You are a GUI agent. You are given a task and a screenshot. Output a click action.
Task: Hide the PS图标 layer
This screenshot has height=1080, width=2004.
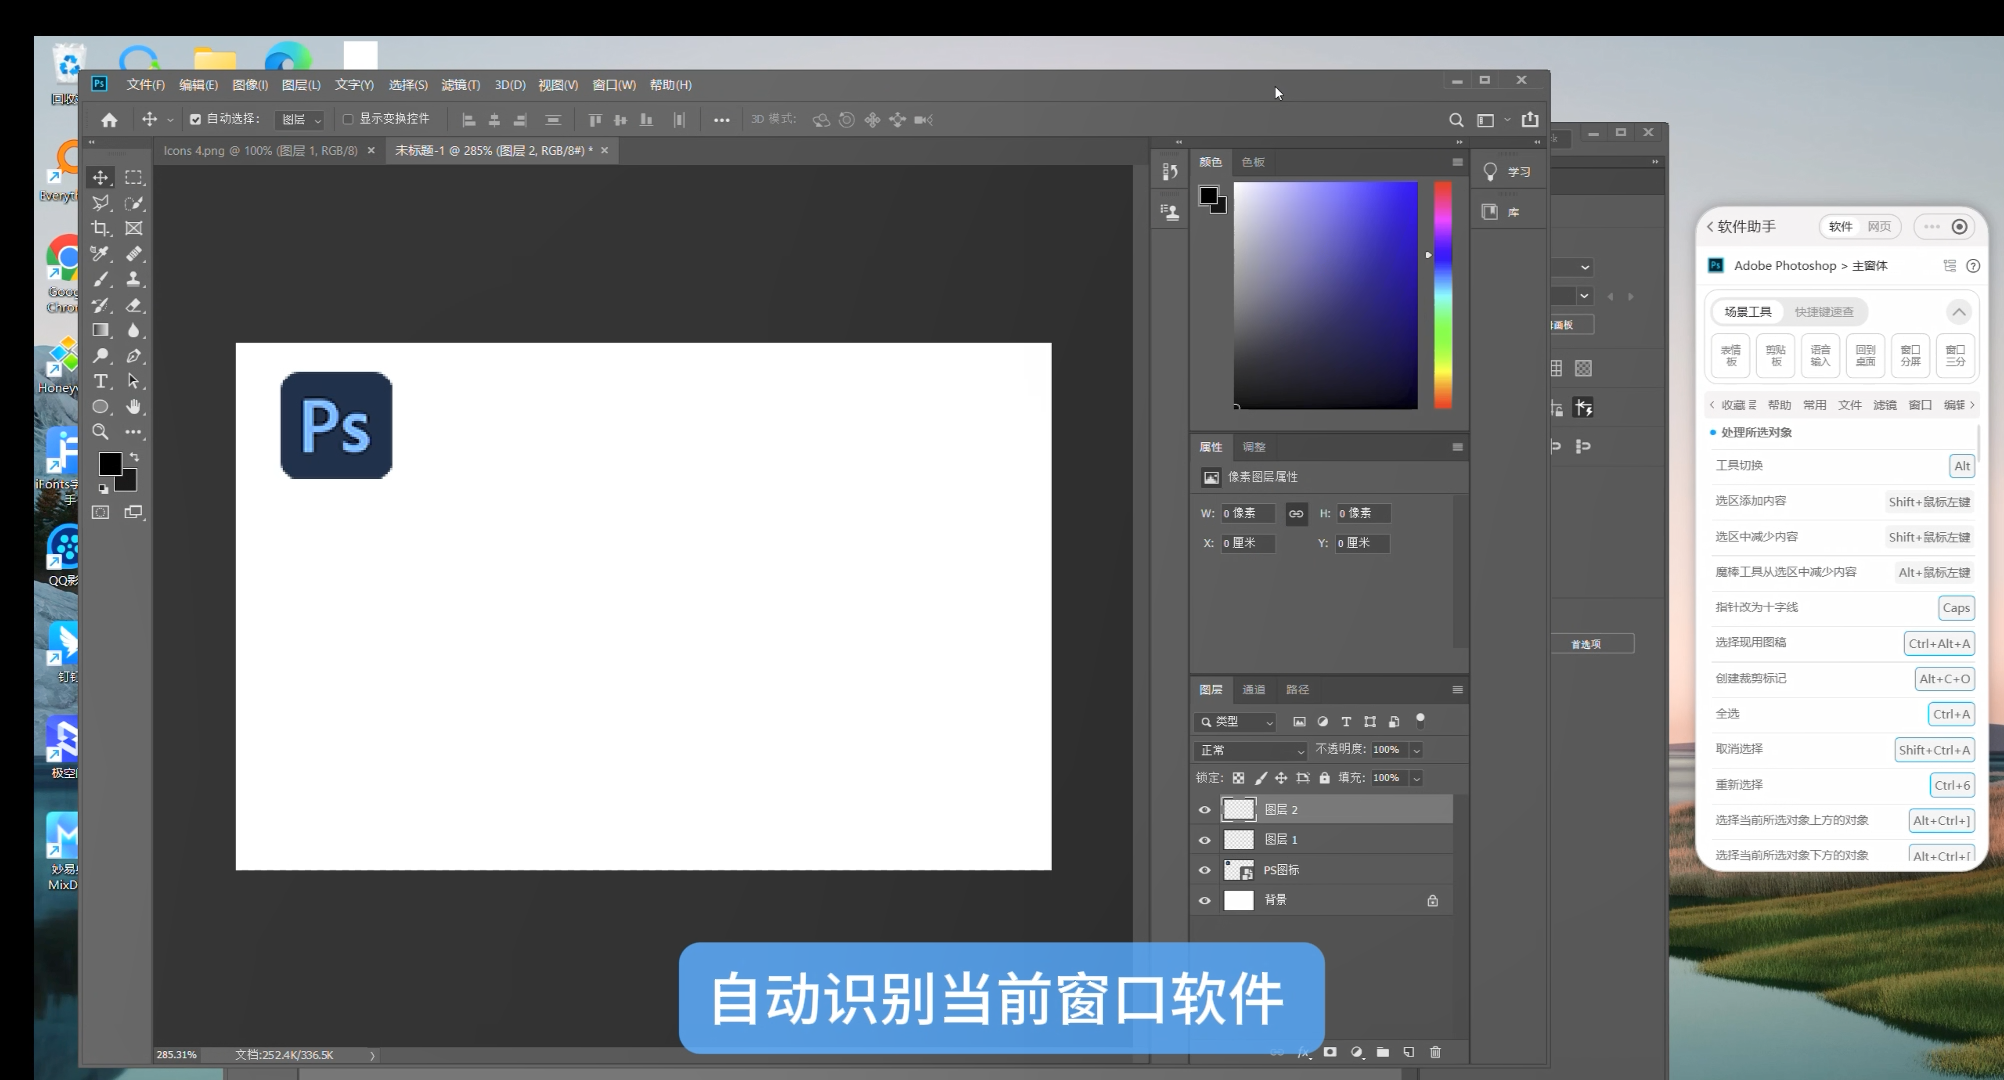click(x=1204, y=870)
